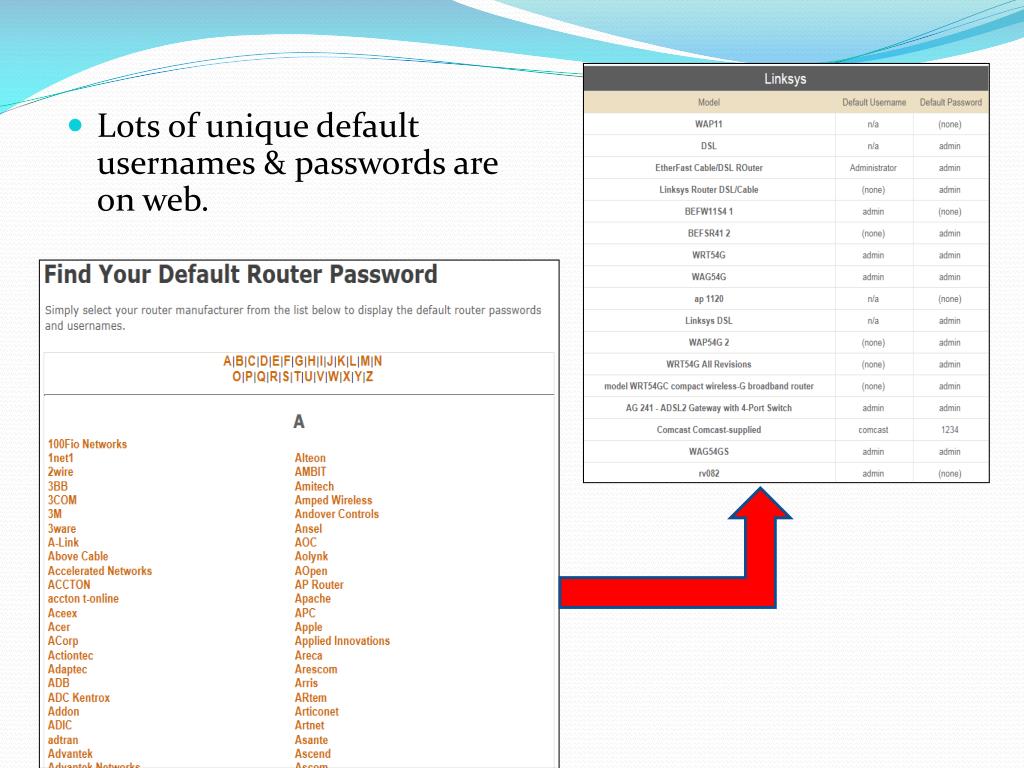Open the Artnet manufacturer link
The height and width of the screenshot is (768, 1024).
310,726
